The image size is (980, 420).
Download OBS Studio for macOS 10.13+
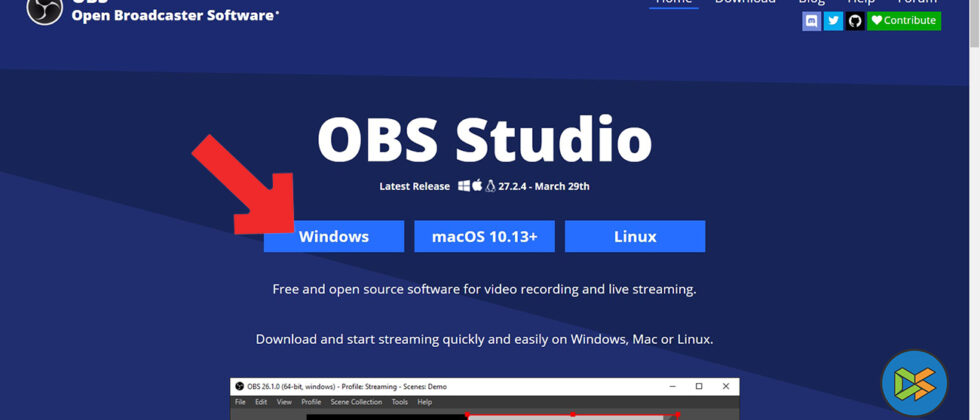(484, 236)
